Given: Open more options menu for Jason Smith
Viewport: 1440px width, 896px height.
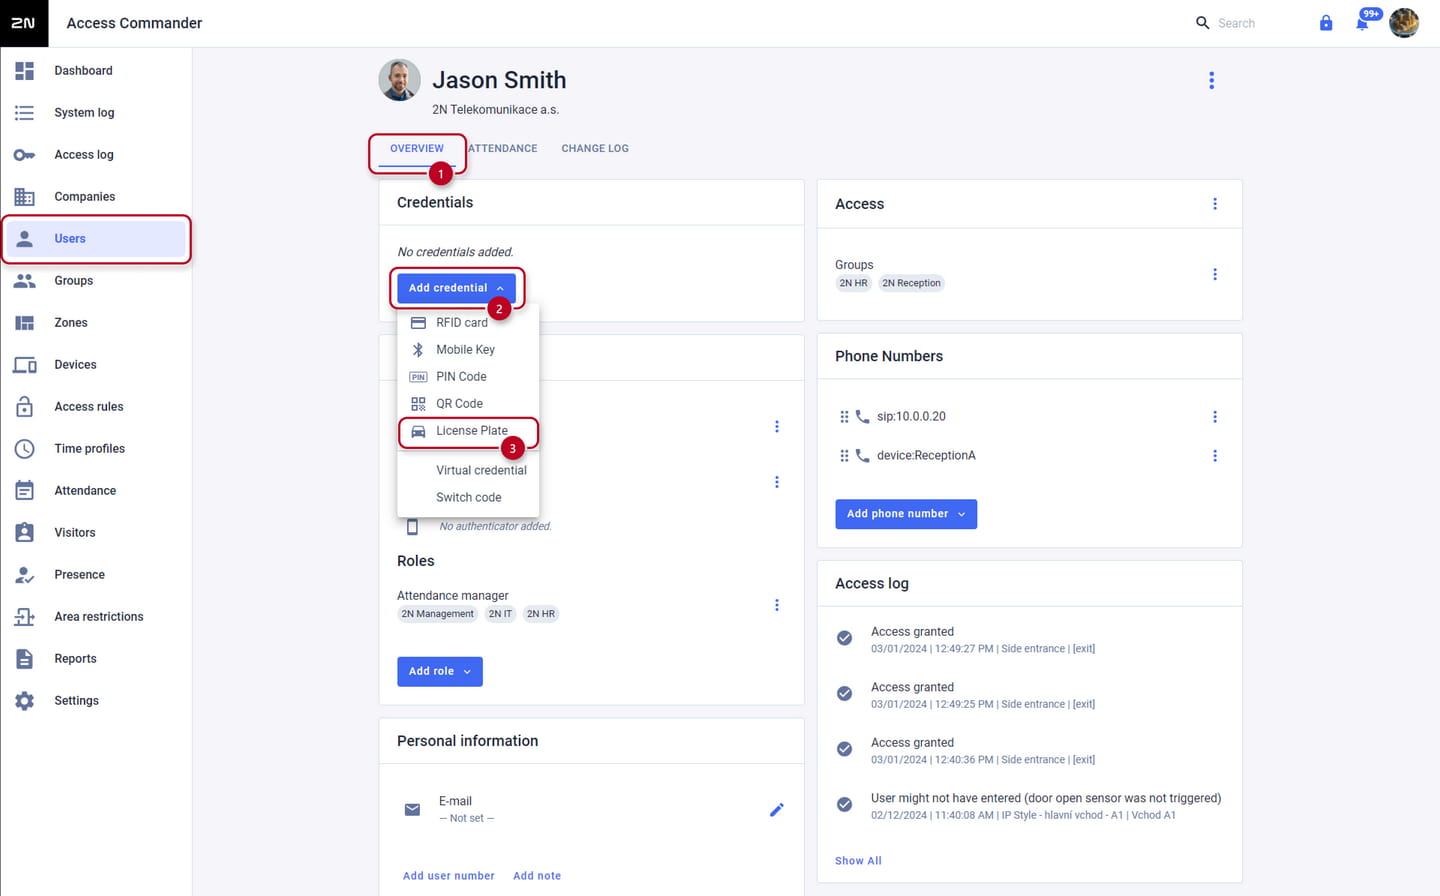Looking at the screenshot, I should [x=1212, y=81].
